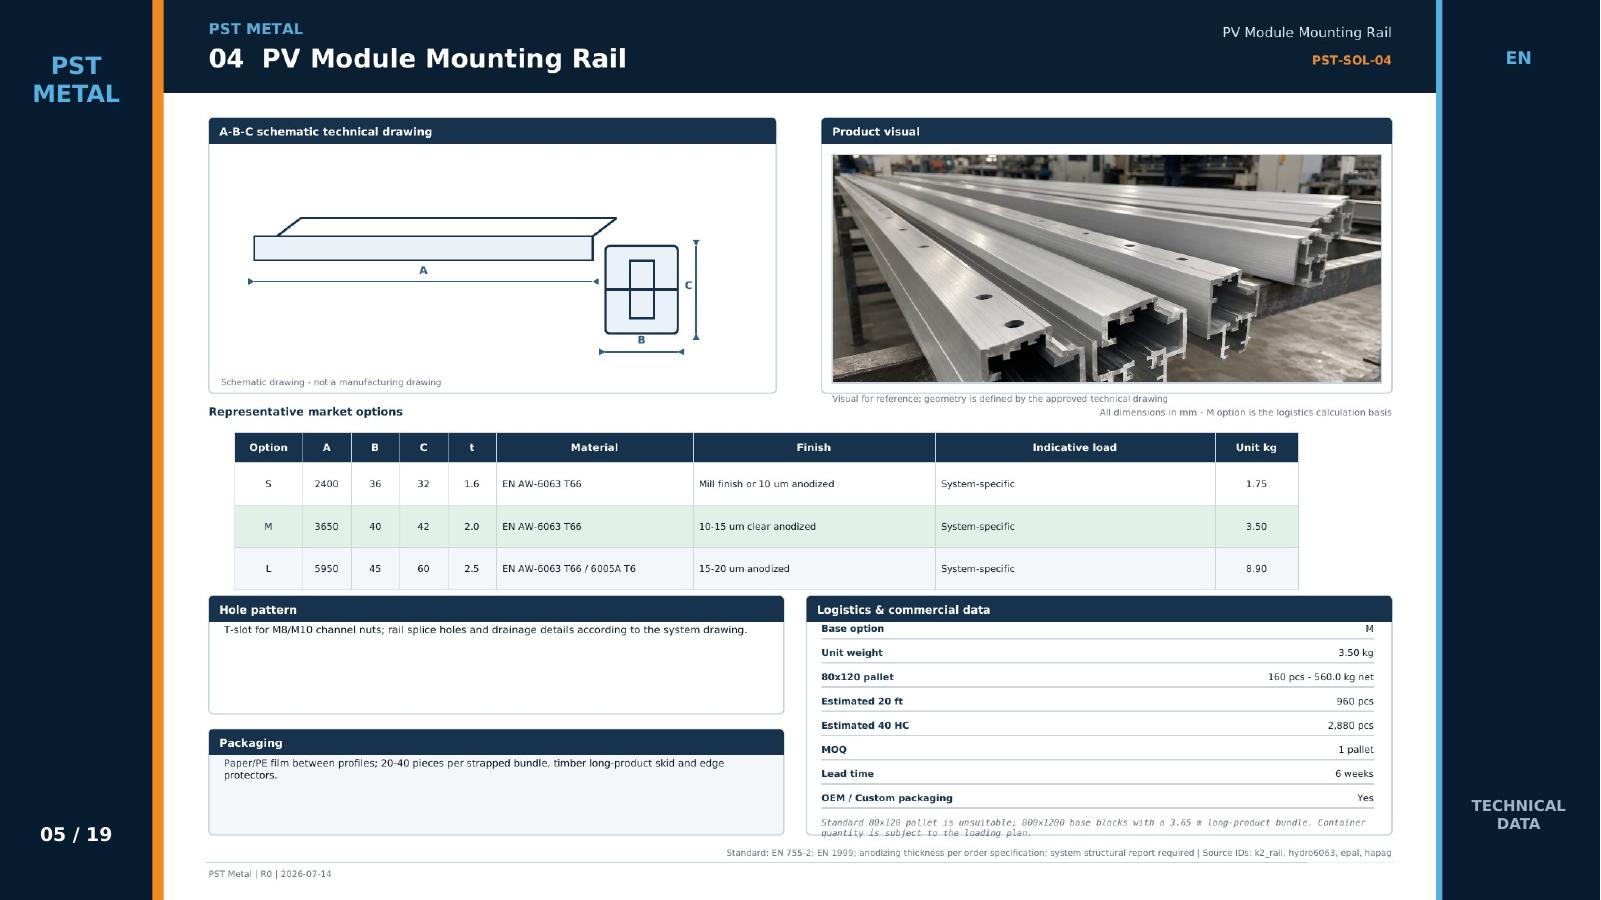This screenshot has height=900, width=1601.
Task: Click the product visual photo of aluminum rails
Action: click(x=1106, y=268)
